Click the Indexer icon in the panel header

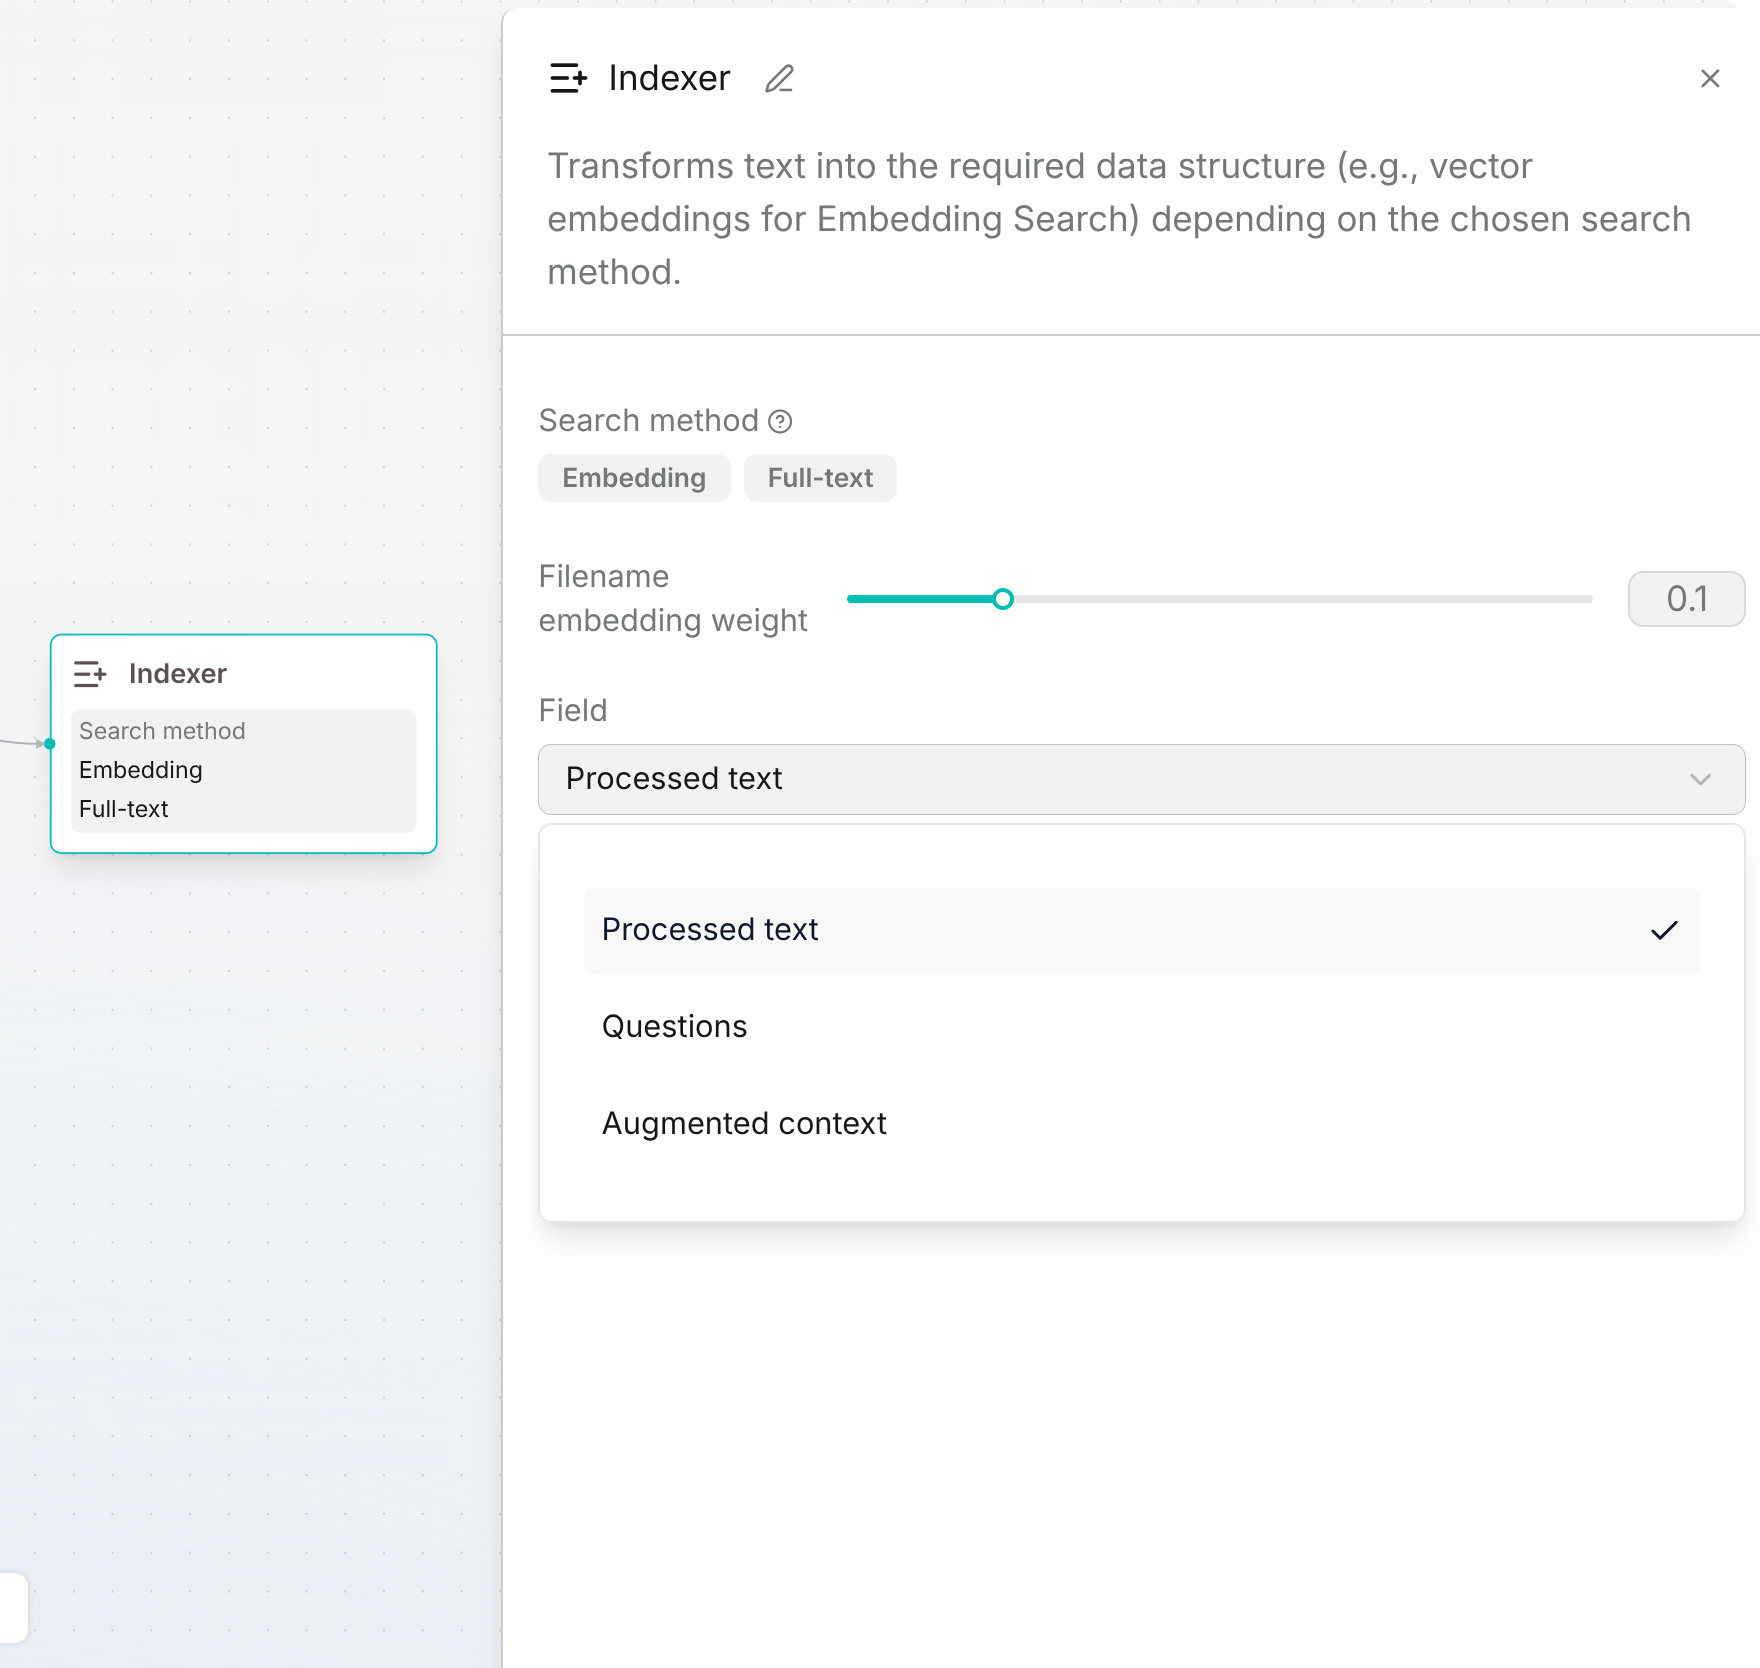pyautogui.click(x=568, y=78)
